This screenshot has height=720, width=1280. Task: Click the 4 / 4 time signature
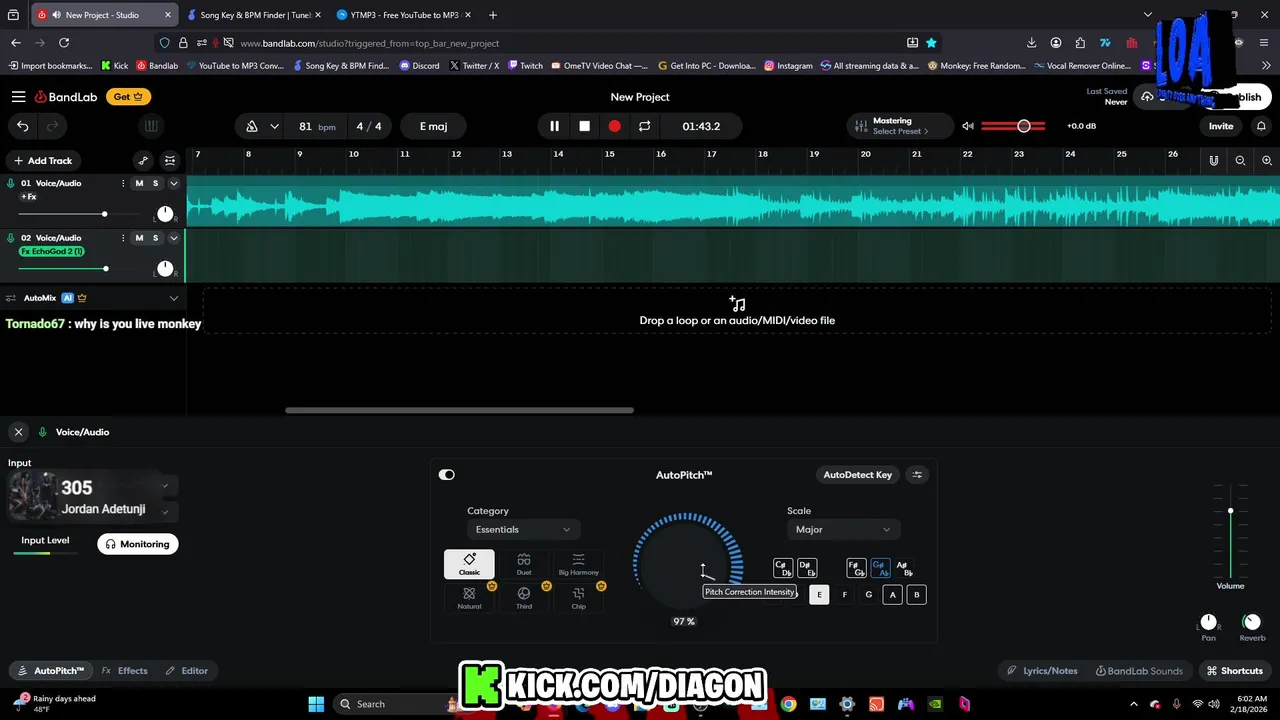pos(369,126)
